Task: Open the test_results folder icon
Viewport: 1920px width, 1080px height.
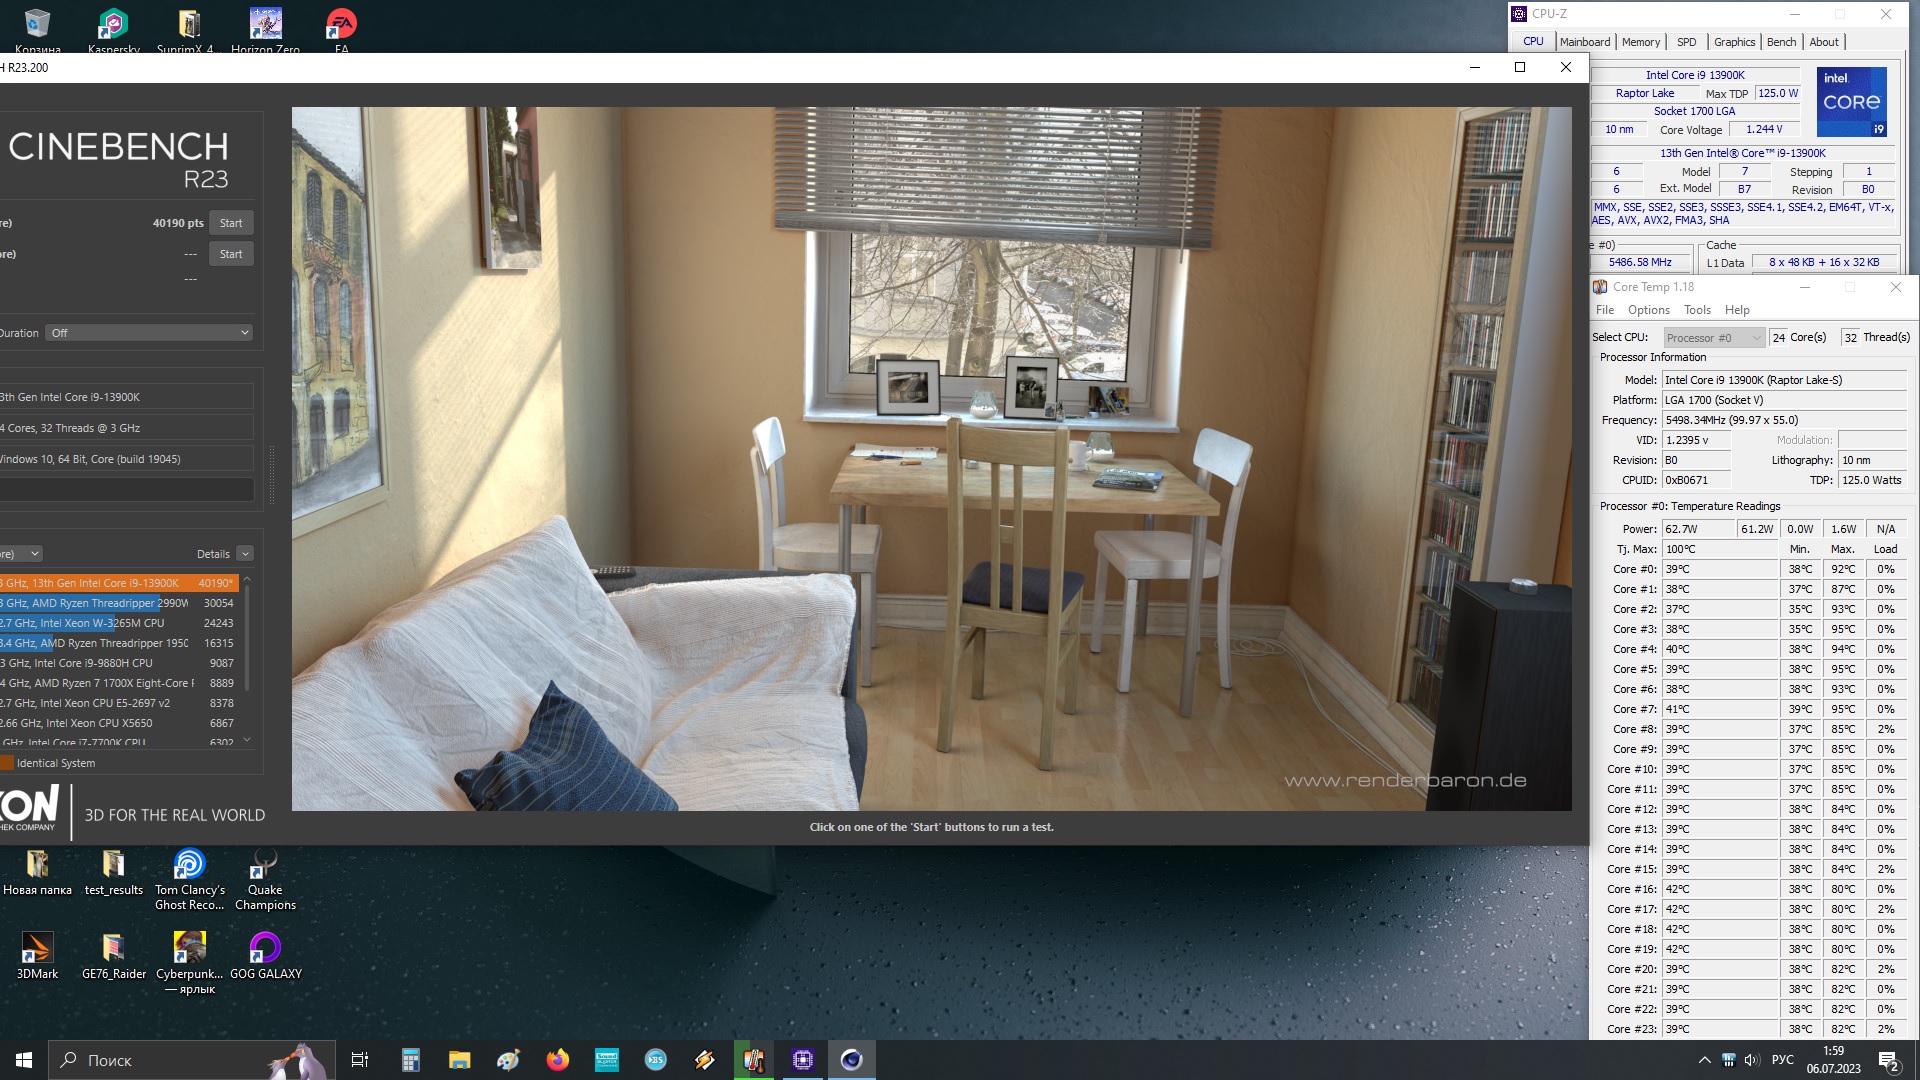Action: tap(113, 864)
